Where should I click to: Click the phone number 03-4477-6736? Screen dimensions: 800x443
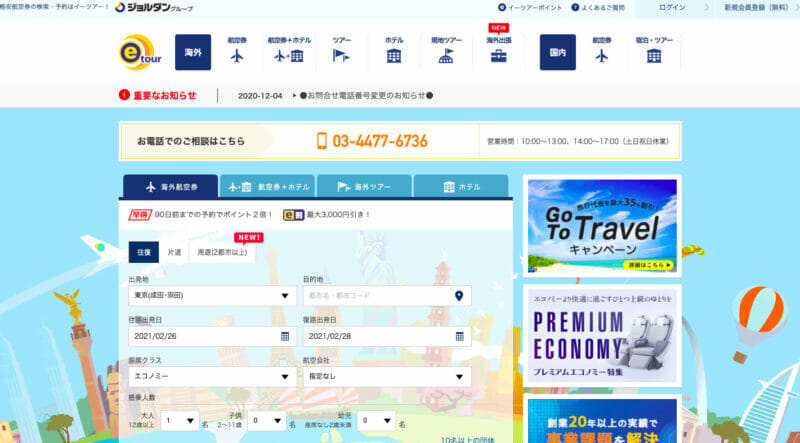[x=380, y=141]
